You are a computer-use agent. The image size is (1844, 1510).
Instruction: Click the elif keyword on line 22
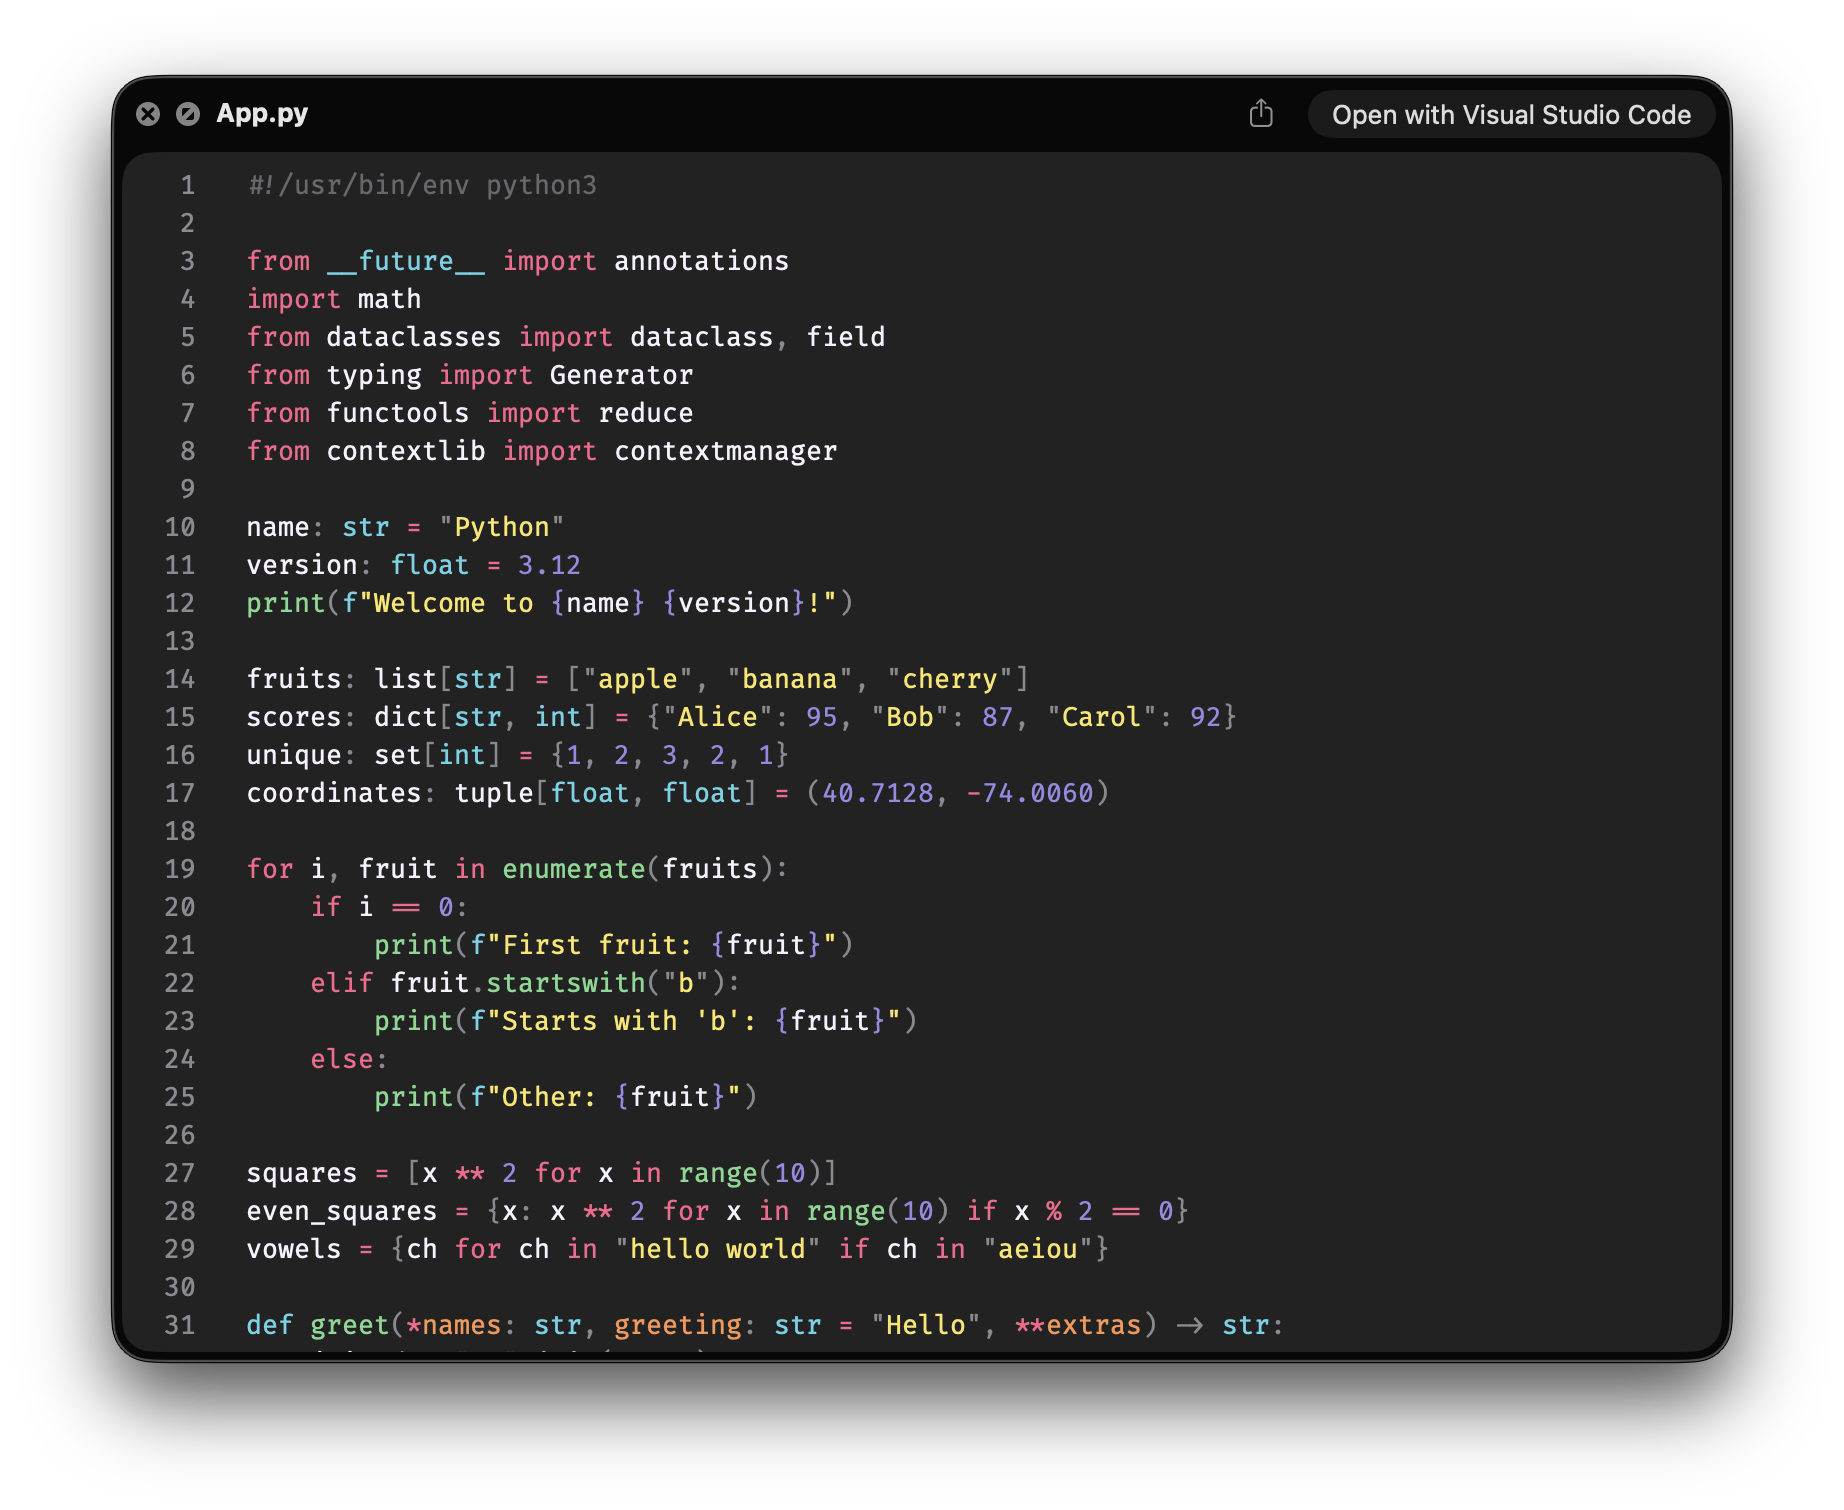[343, 983]
